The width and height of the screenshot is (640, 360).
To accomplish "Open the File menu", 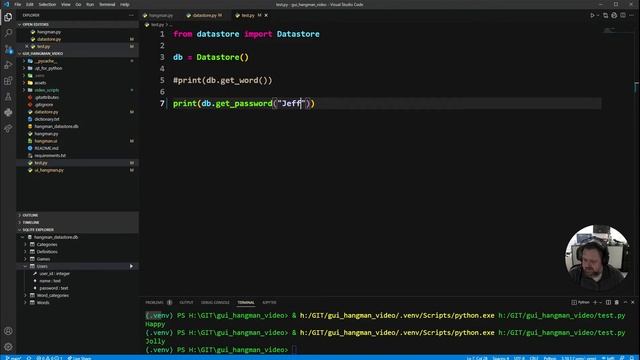I will coord(18,4).
